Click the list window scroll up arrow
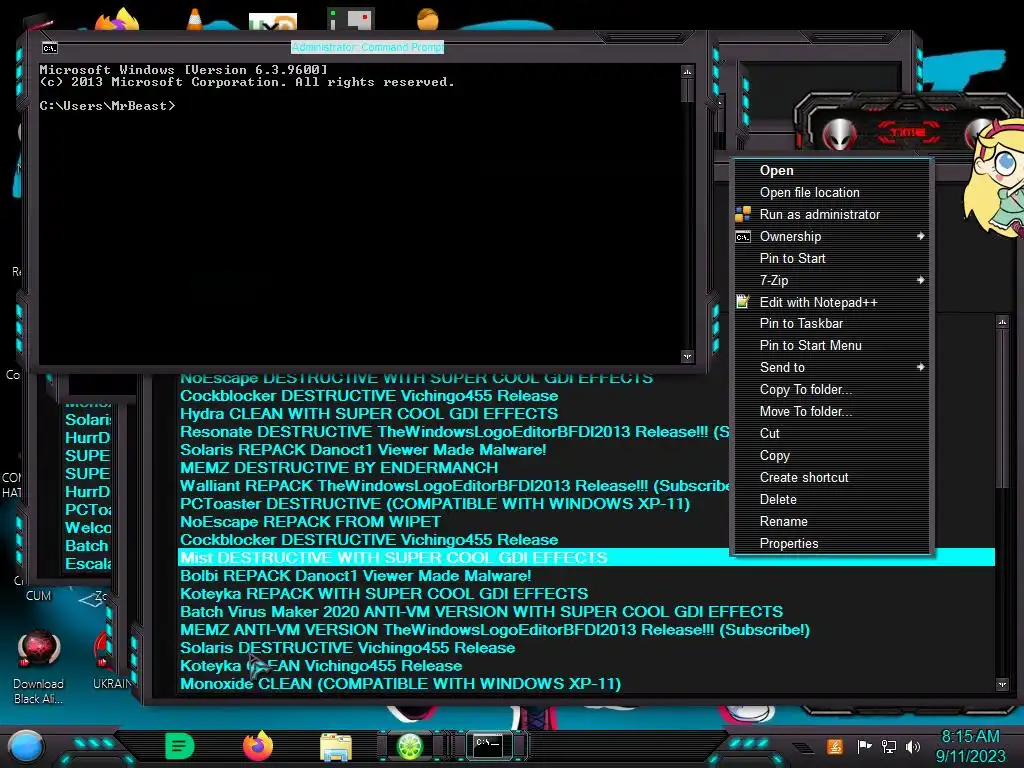The width and height of the screenshot is (1024, 768). (1002, 322)
